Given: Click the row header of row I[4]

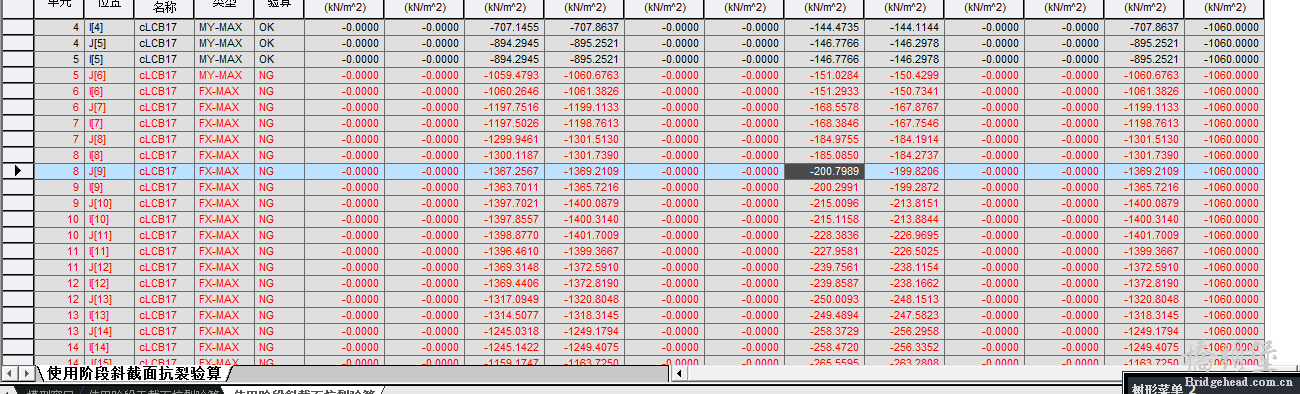Looking at the screenshot, I should point(17,27).
